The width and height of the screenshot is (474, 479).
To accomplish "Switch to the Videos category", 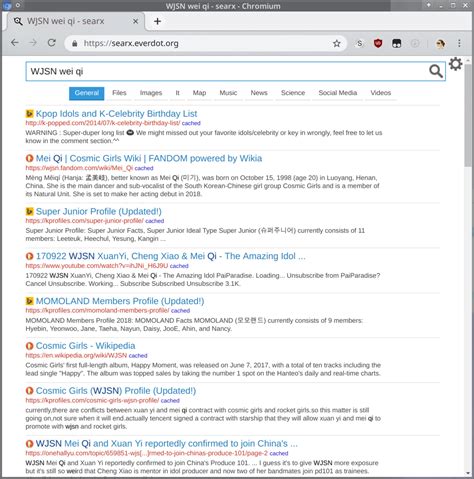I will click(x=381, y=93).
